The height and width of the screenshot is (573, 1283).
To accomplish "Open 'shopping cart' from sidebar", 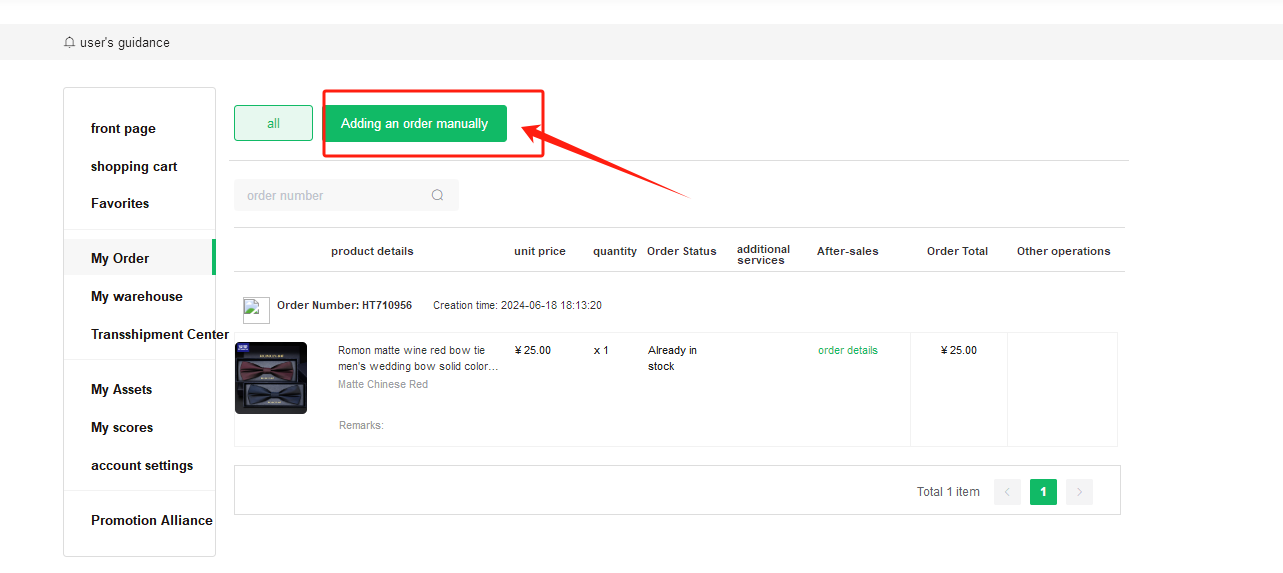I will 134,166.
